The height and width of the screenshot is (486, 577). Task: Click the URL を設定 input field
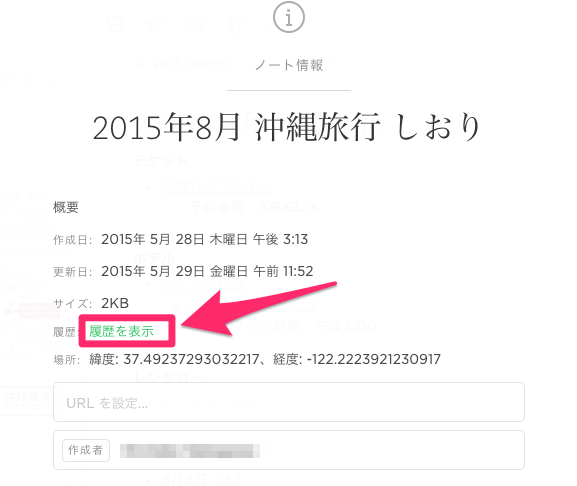(289, 402)
